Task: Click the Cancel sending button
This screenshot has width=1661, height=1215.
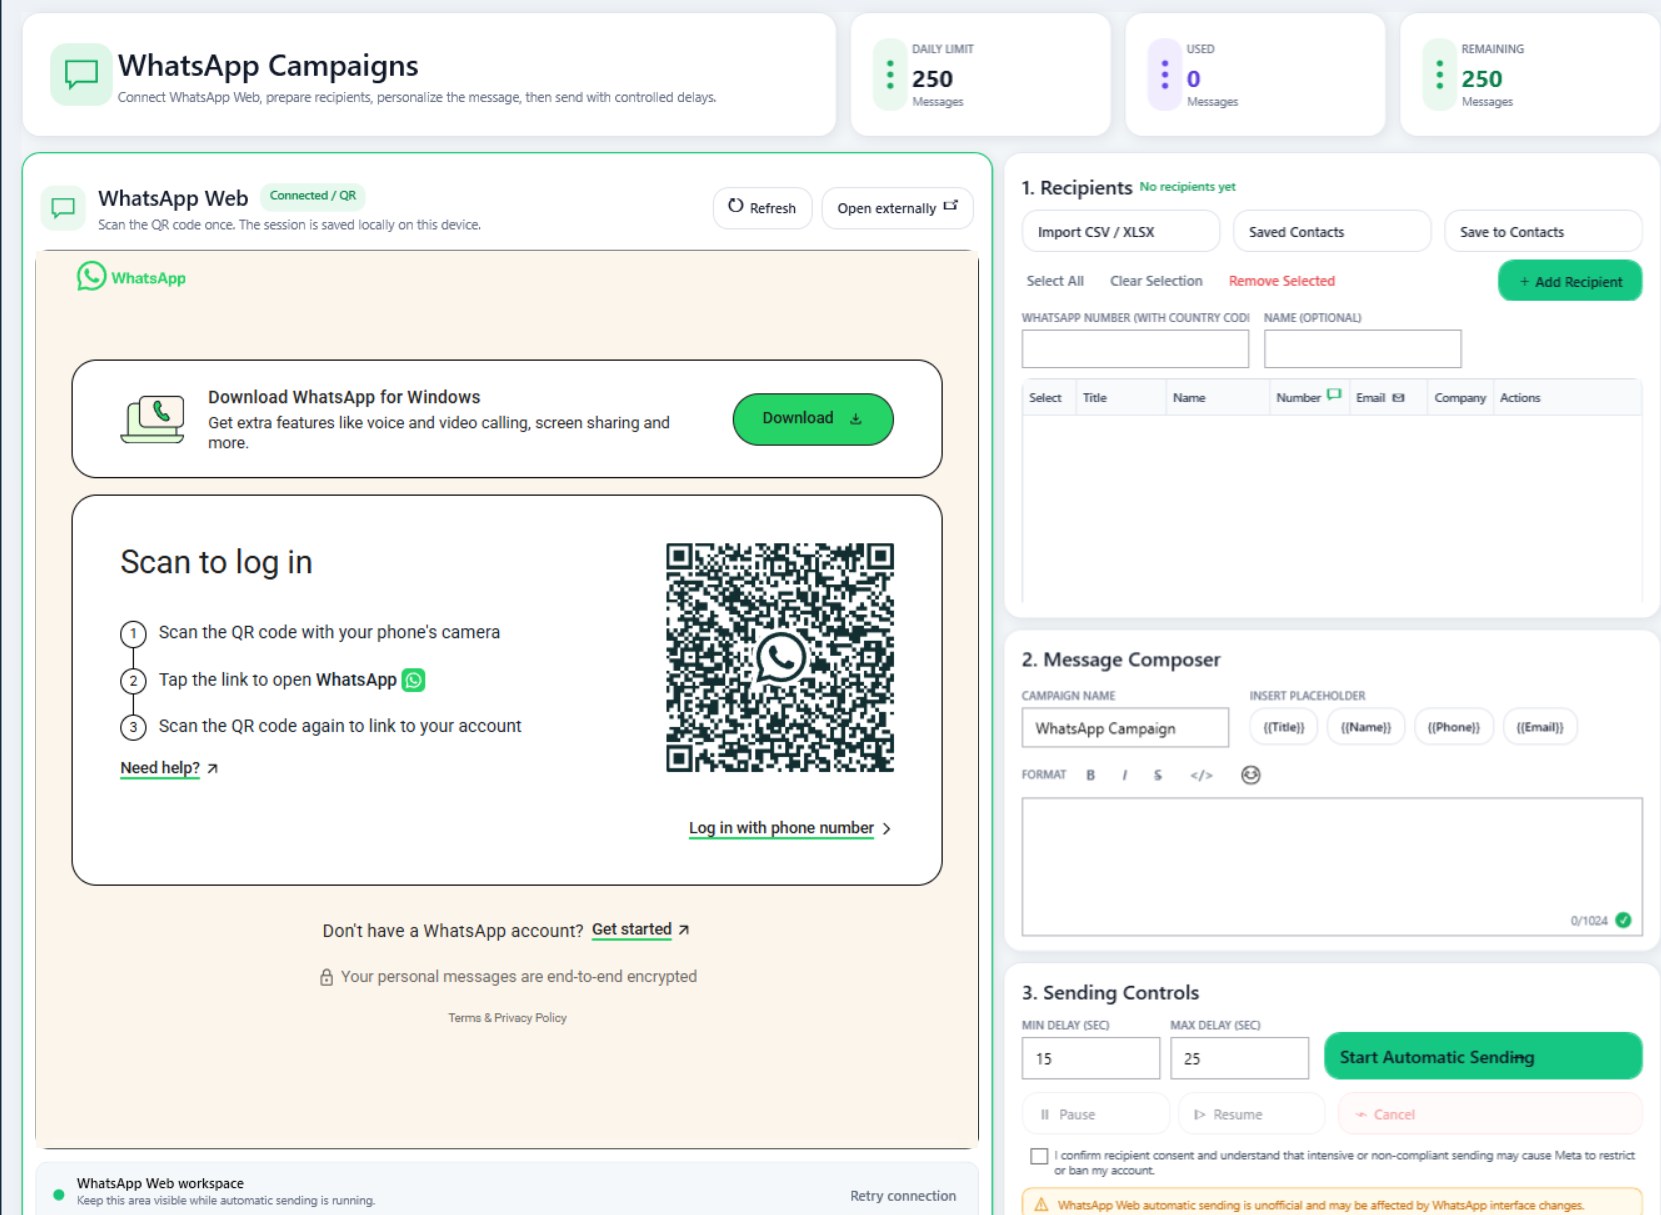Action: point(1490,1114)
